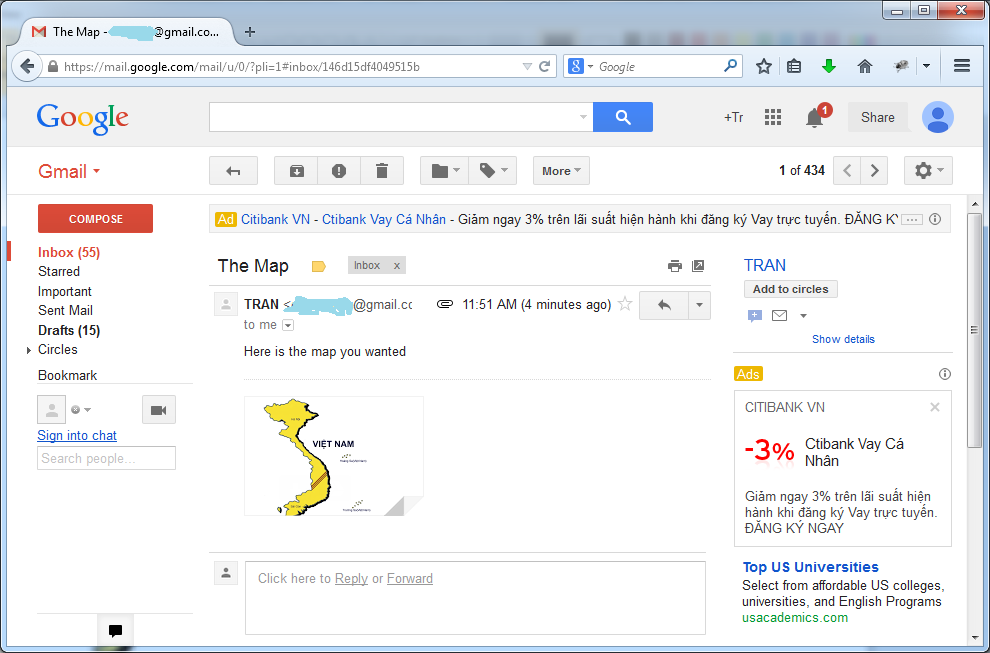The height and width of the screenshot is (653, 990).
Task: Open the Firefox hamburger menu
Action: (962, 66)
